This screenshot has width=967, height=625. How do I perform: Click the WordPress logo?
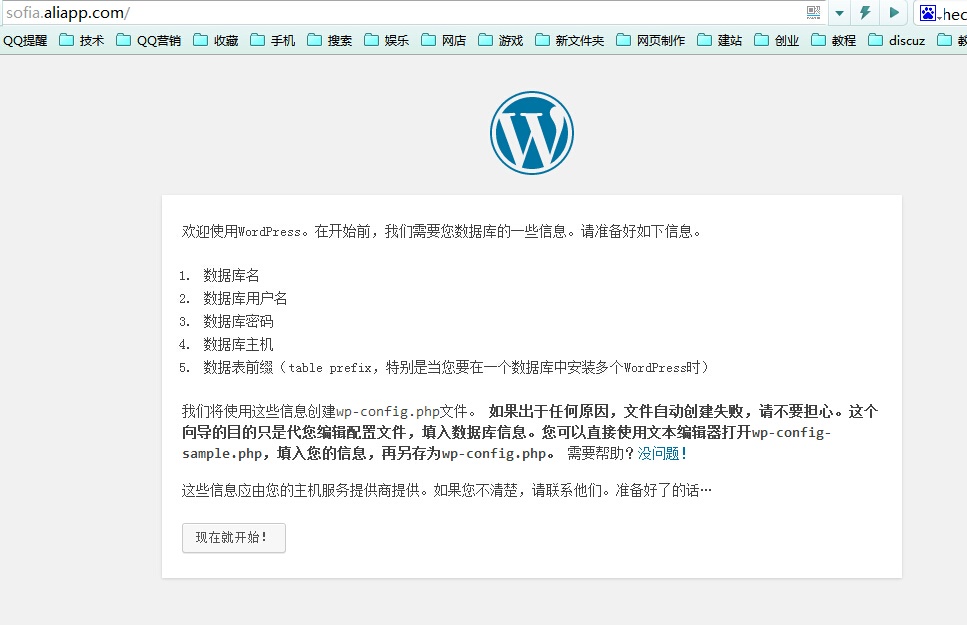[x=532, y=133]
